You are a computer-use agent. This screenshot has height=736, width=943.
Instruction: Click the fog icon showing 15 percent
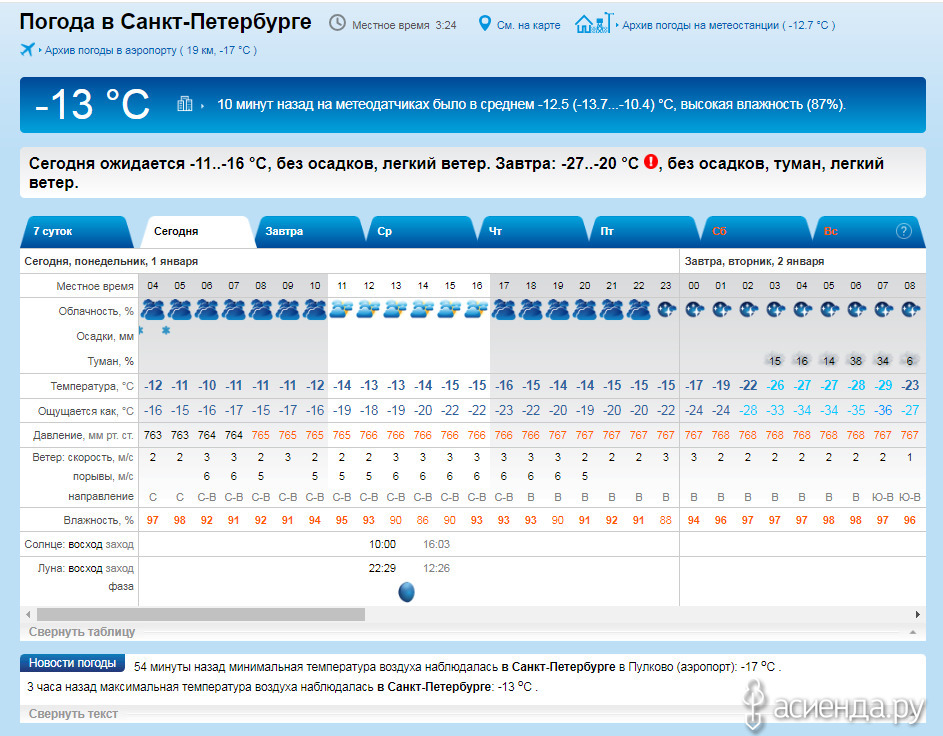tap(775, 360)
